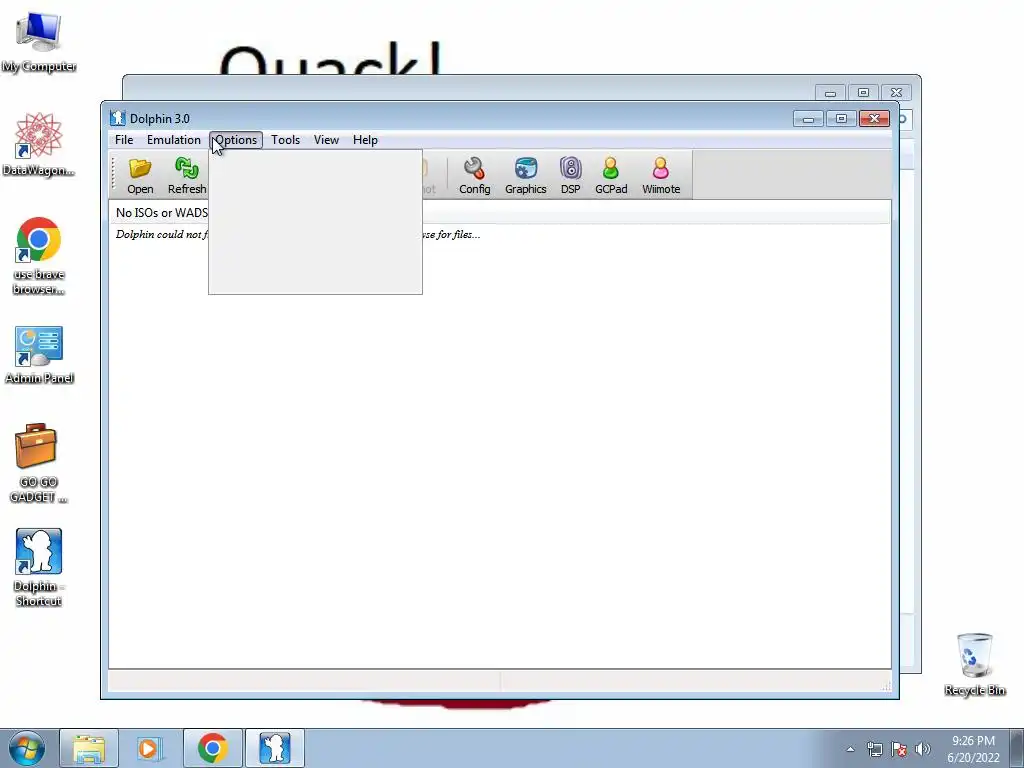Screen dimensions: 1024x768
Task: Click the Dolphin 3.0 title bar icon
Action: point(118,118)
